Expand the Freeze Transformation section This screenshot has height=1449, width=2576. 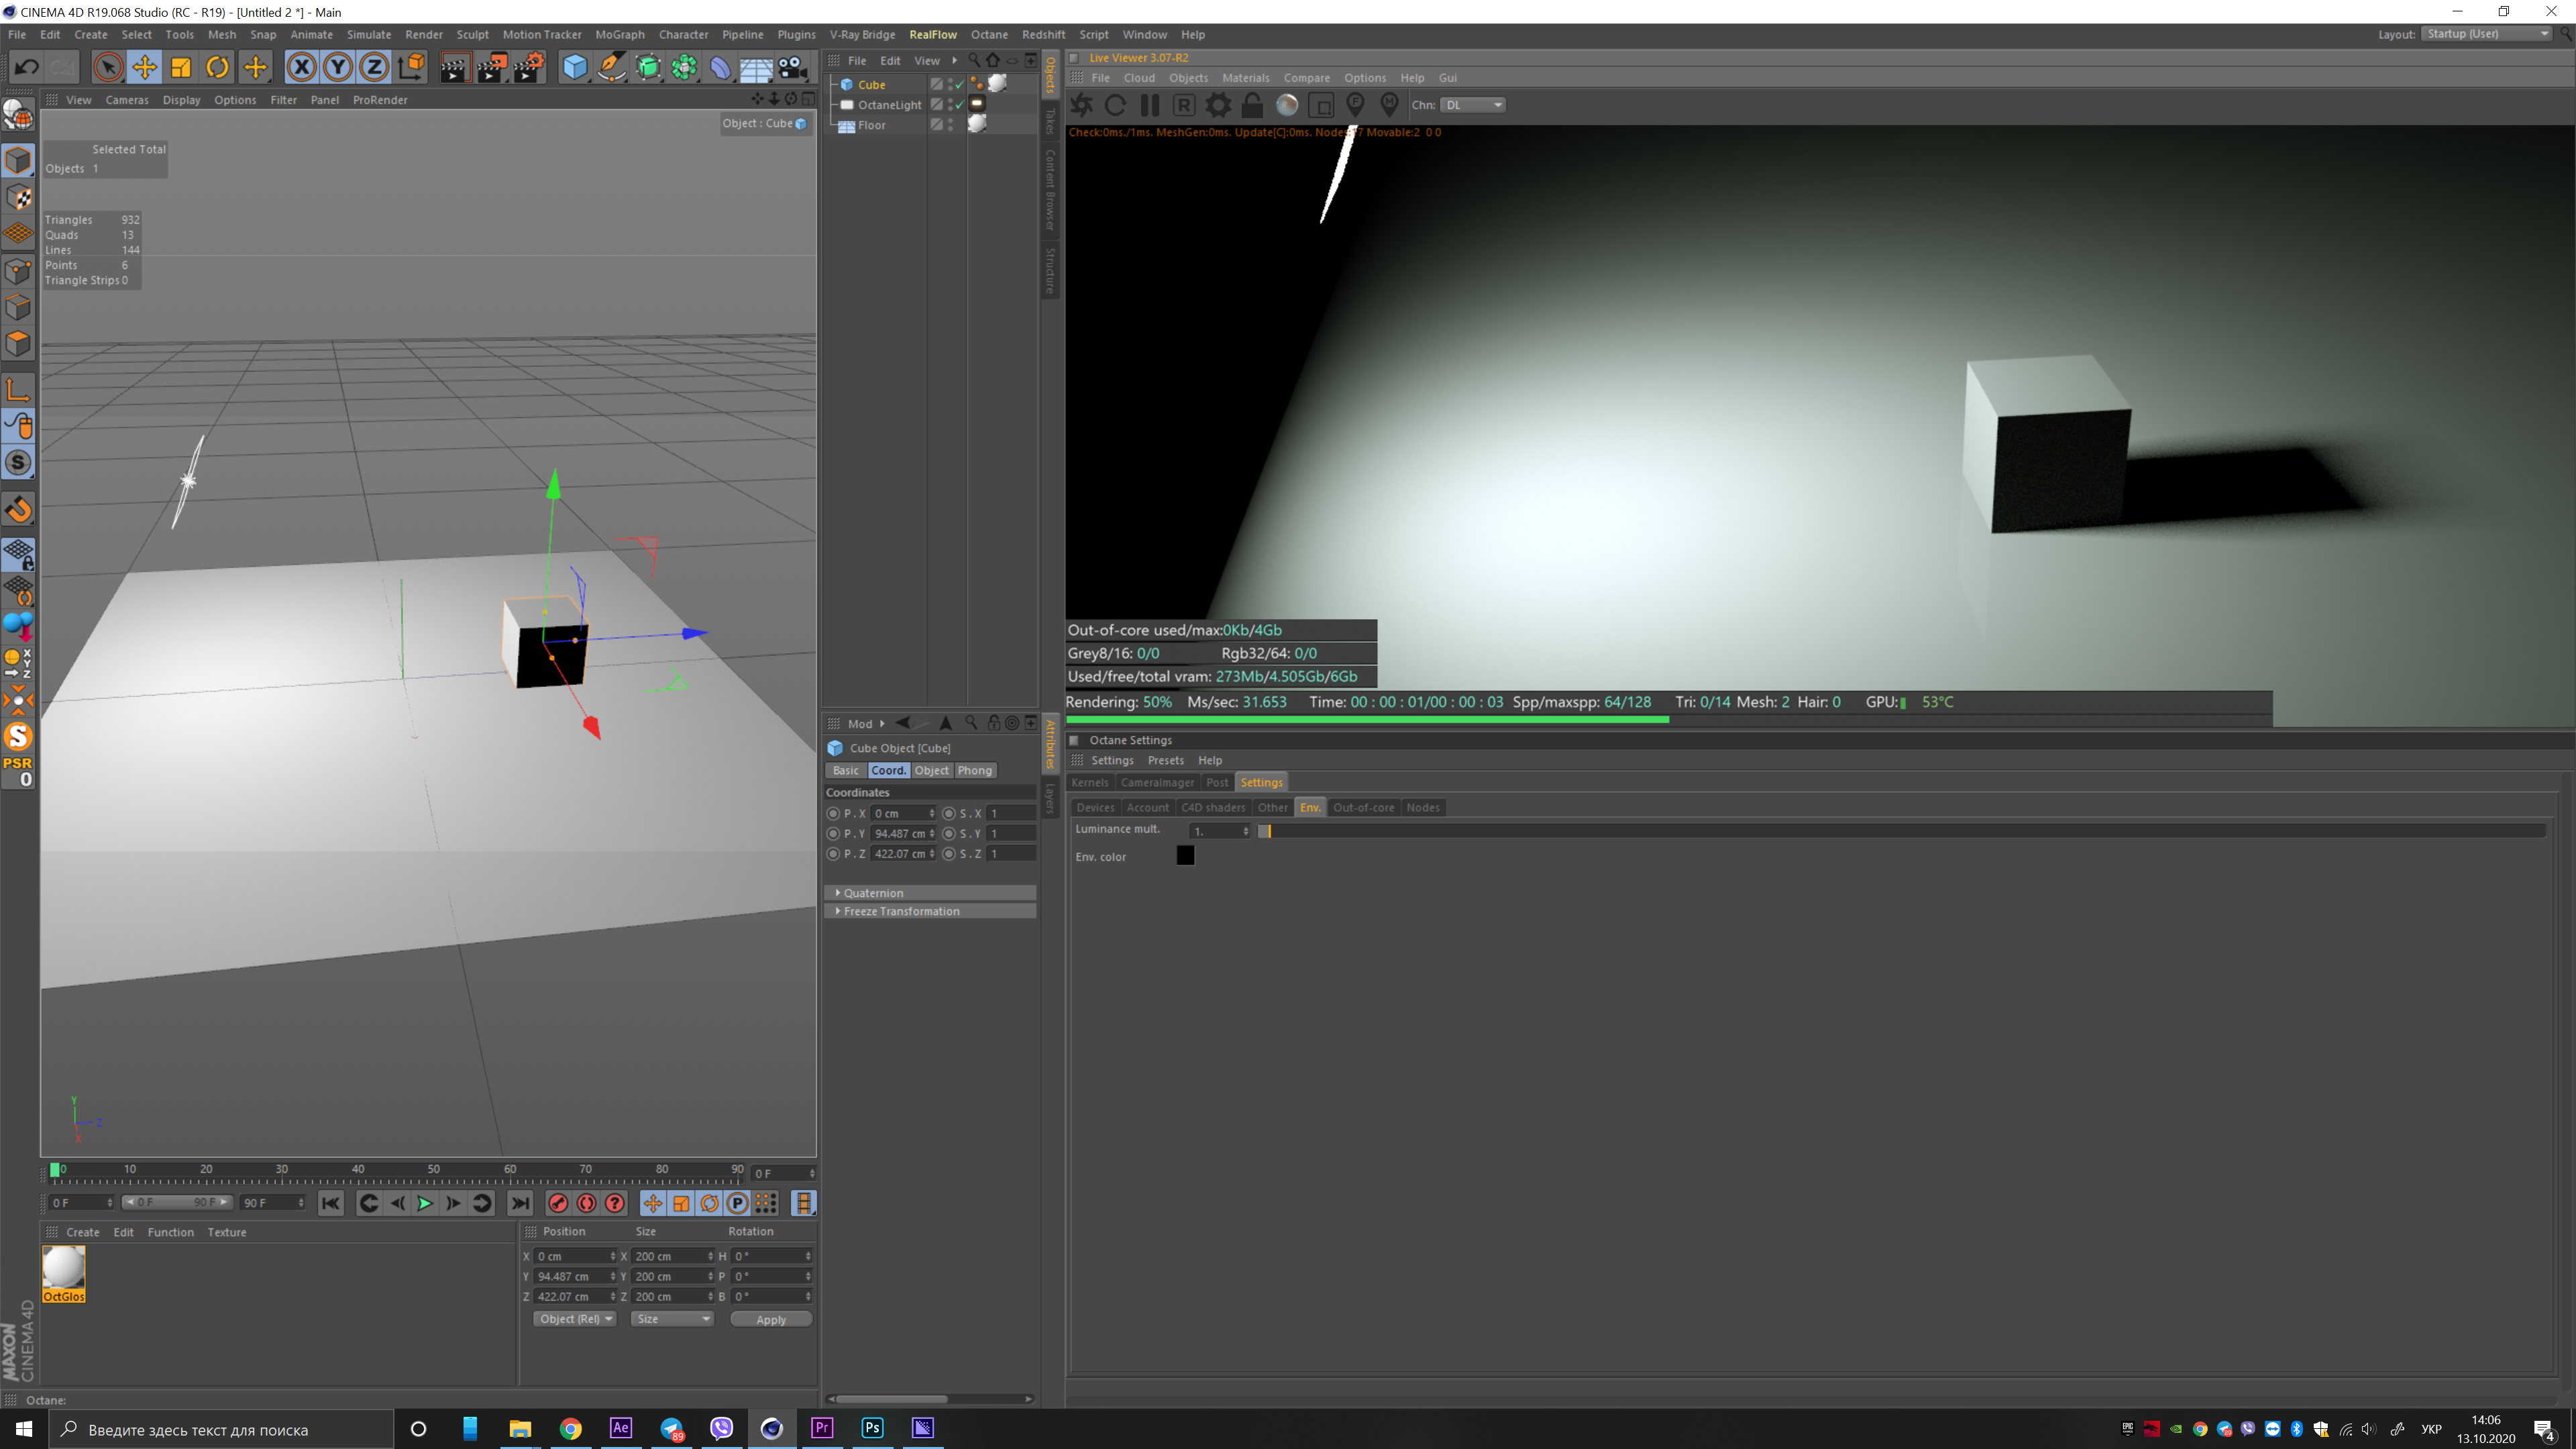coord(930,911)
